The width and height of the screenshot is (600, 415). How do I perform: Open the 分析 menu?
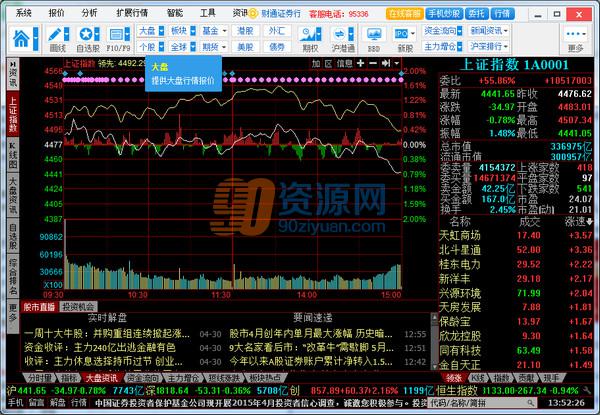click(89, 13)
